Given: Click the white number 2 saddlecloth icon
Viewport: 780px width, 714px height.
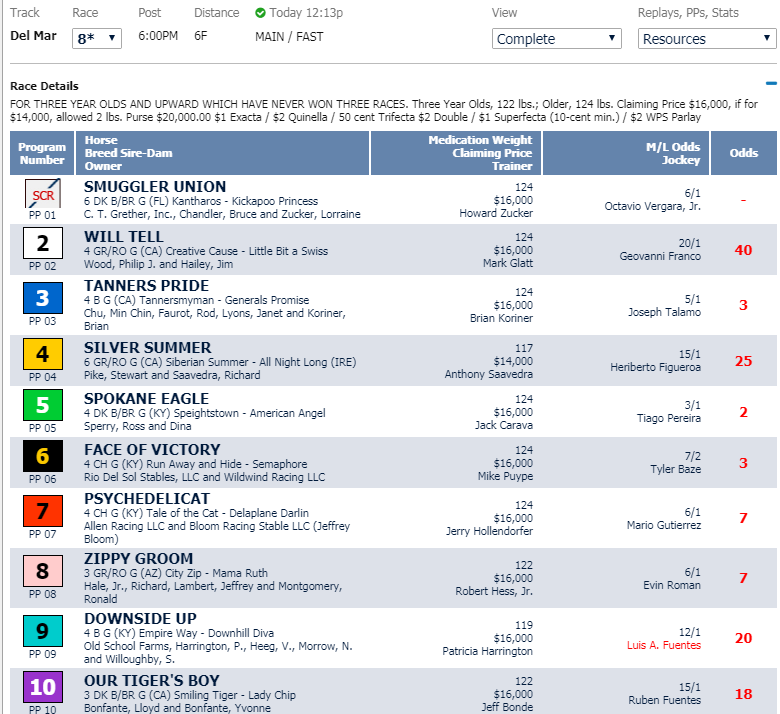Looking at the screenshot, I should pos(42,243).
